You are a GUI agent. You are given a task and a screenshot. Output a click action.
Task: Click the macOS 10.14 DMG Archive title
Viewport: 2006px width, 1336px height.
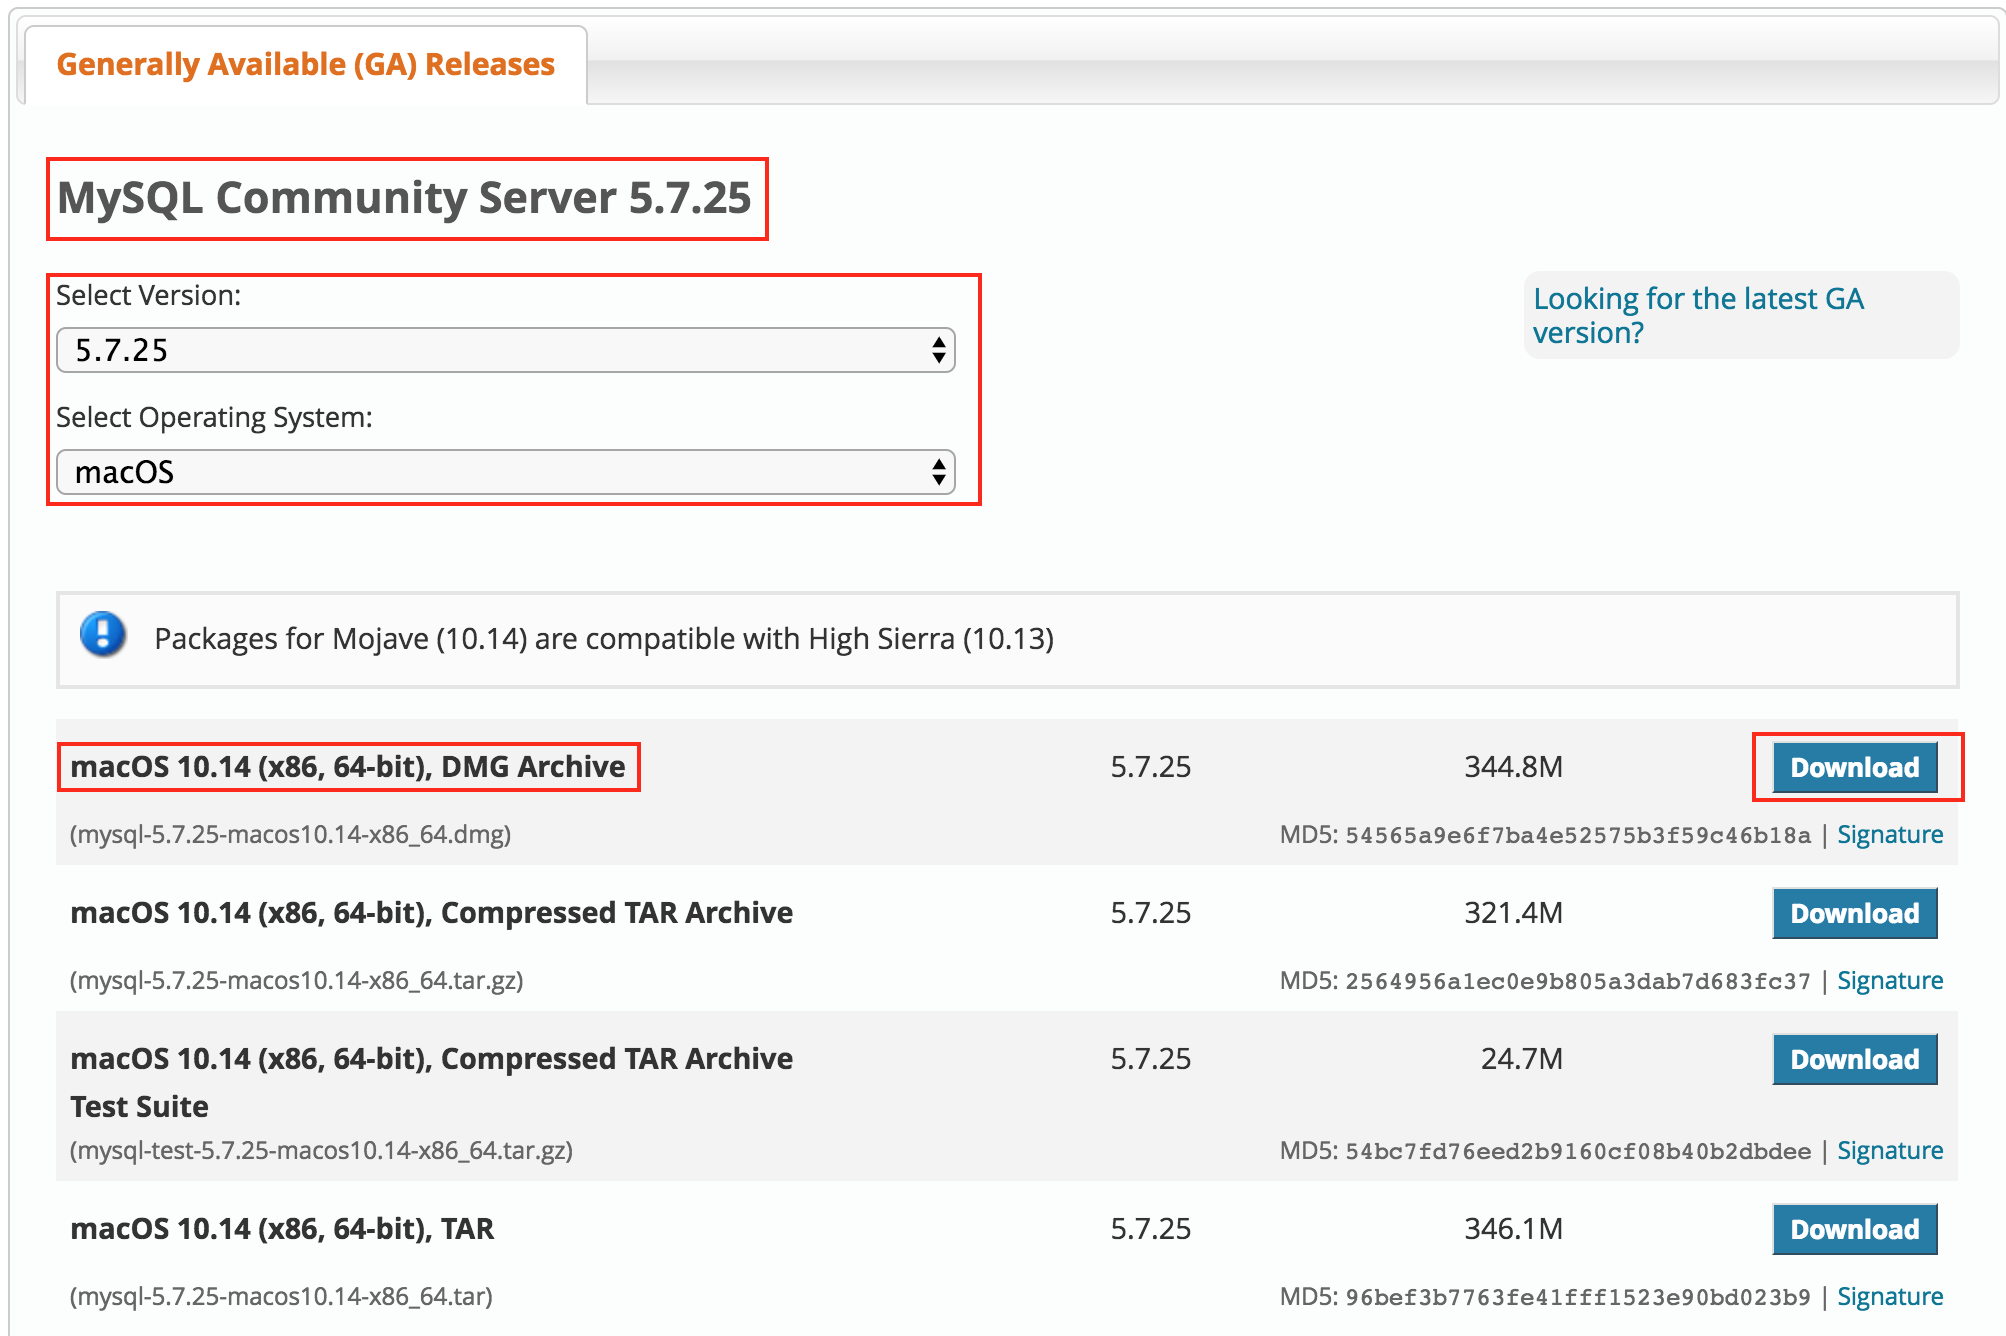tap(347, 767)
